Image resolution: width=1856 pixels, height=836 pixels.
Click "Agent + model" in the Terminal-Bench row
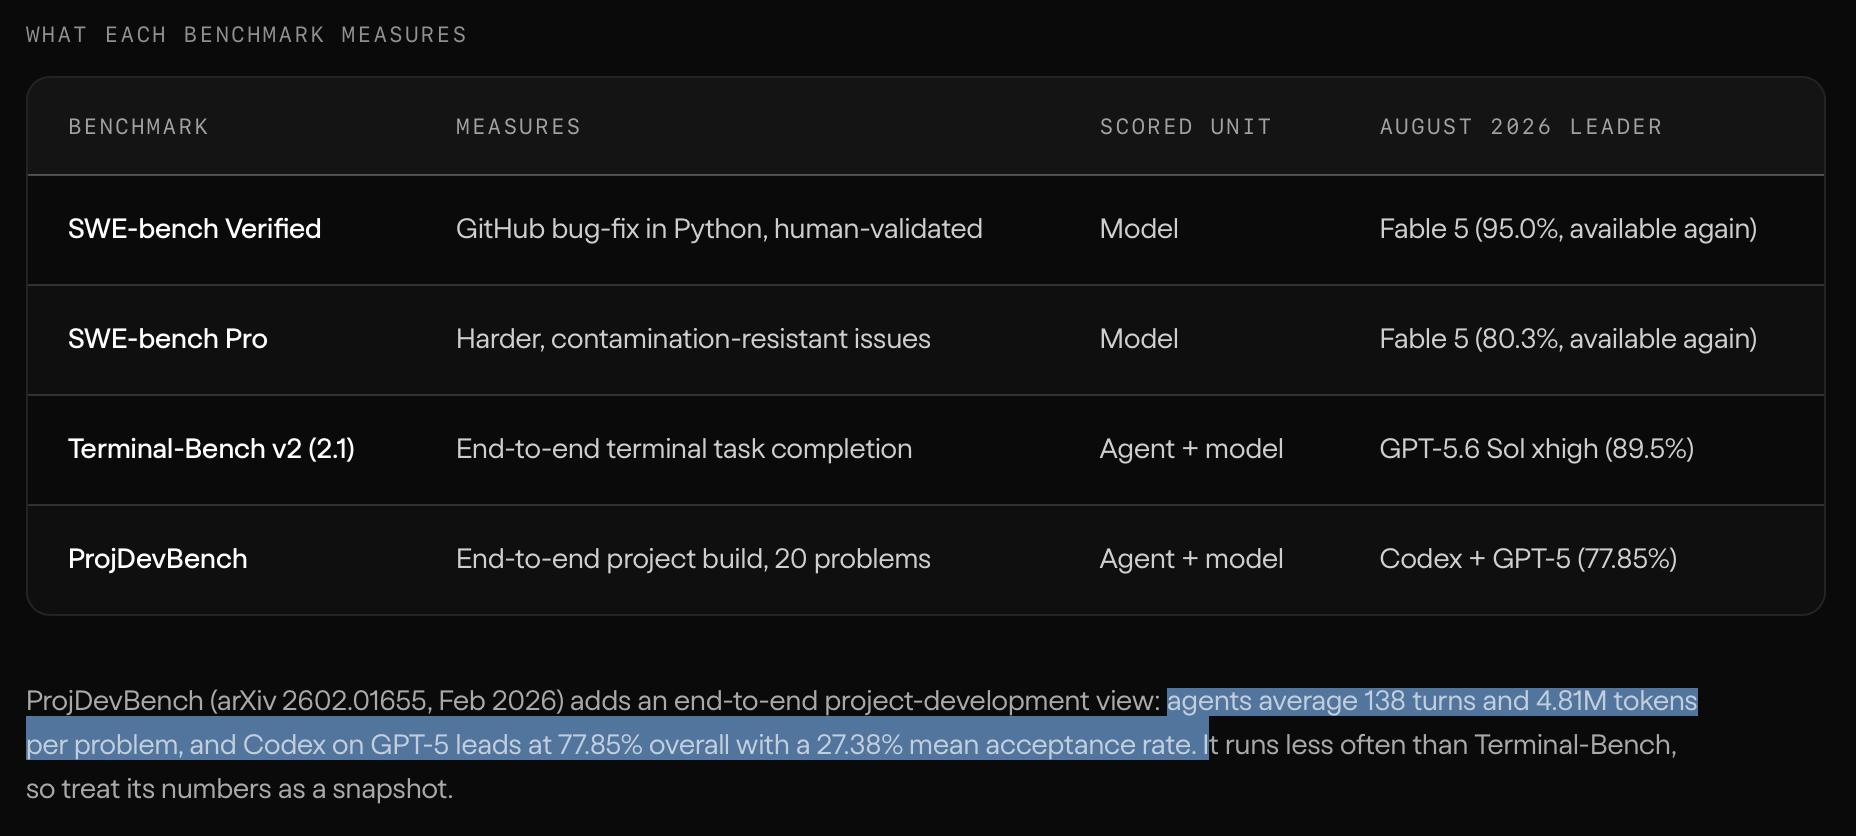(1191, 449)
